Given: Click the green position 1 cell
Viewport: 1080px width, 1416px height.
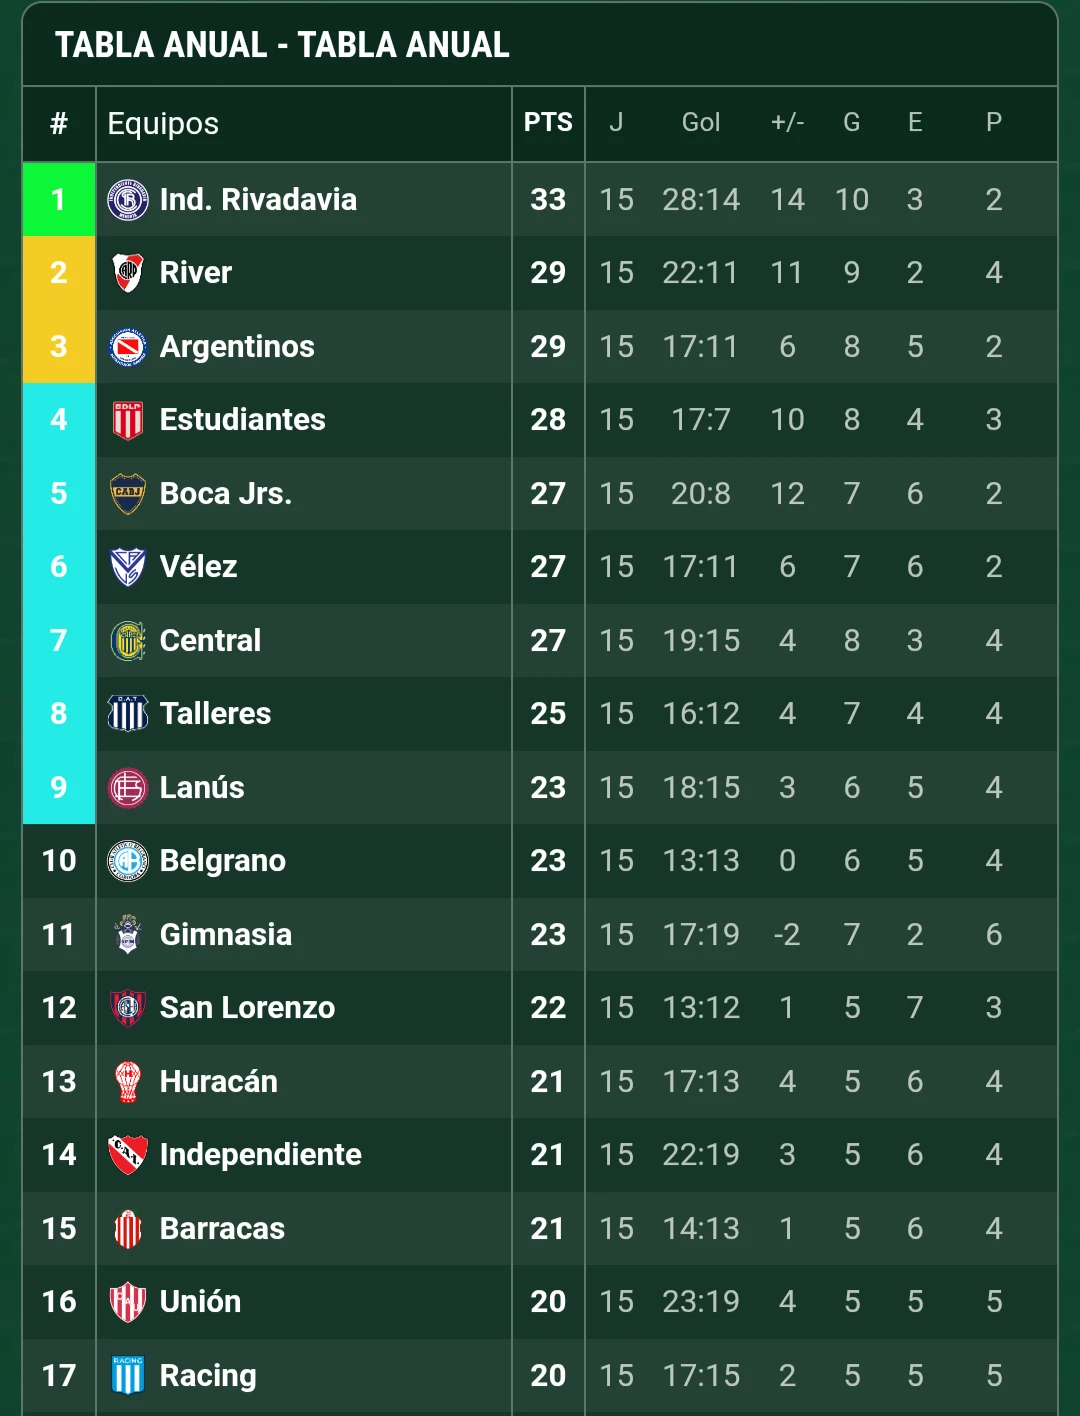Looking at the screenshot, I should tap(59, 200).
